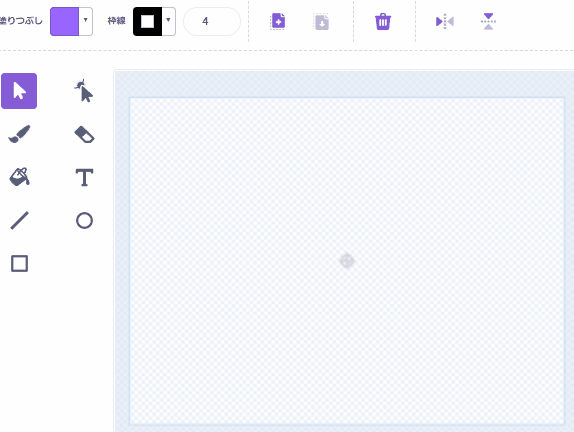This screenshot has height=432, width=574.
Task: Click the purple fill color swatch
Action: click(64, 21)
